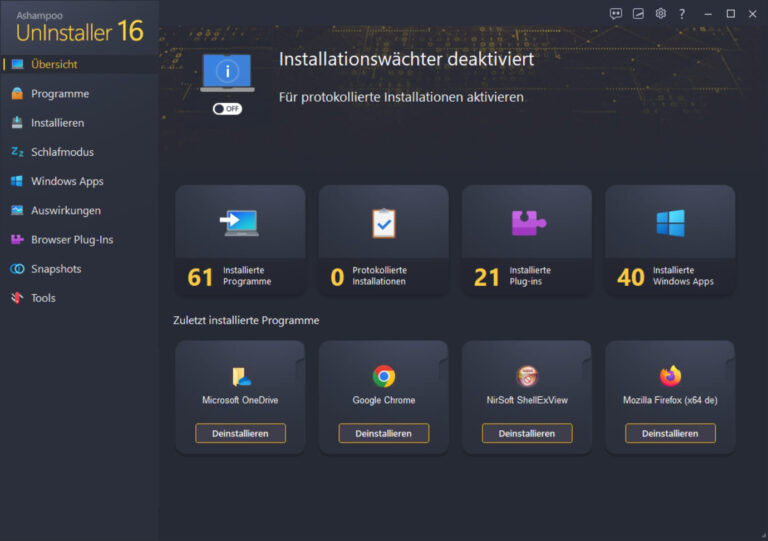This screenshot has height=541, width=768.
Task: Click the Snapshots rings icon
Action: [x=17, y=269]
